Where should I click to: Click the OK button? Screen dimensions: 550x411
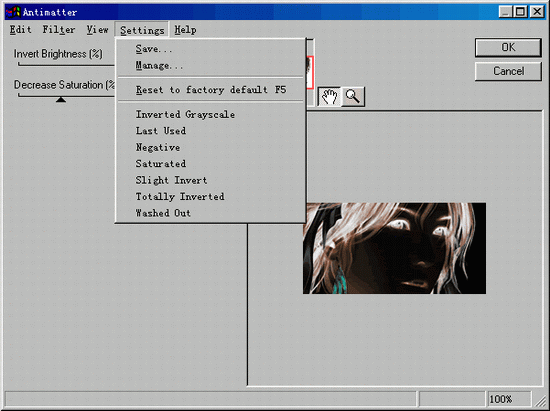pyautogui.click(x=508, y=47)
